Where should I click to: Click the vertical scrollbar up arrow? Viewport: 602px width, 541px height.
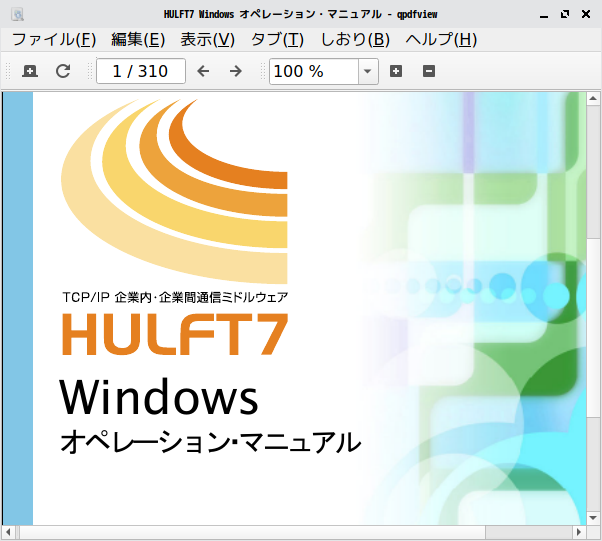[593, 98]
